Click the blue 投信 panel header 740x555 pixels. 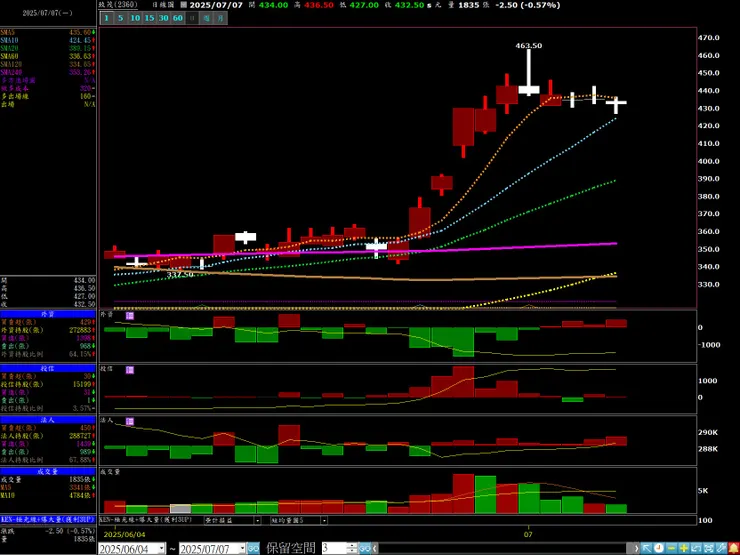(48, 368)
